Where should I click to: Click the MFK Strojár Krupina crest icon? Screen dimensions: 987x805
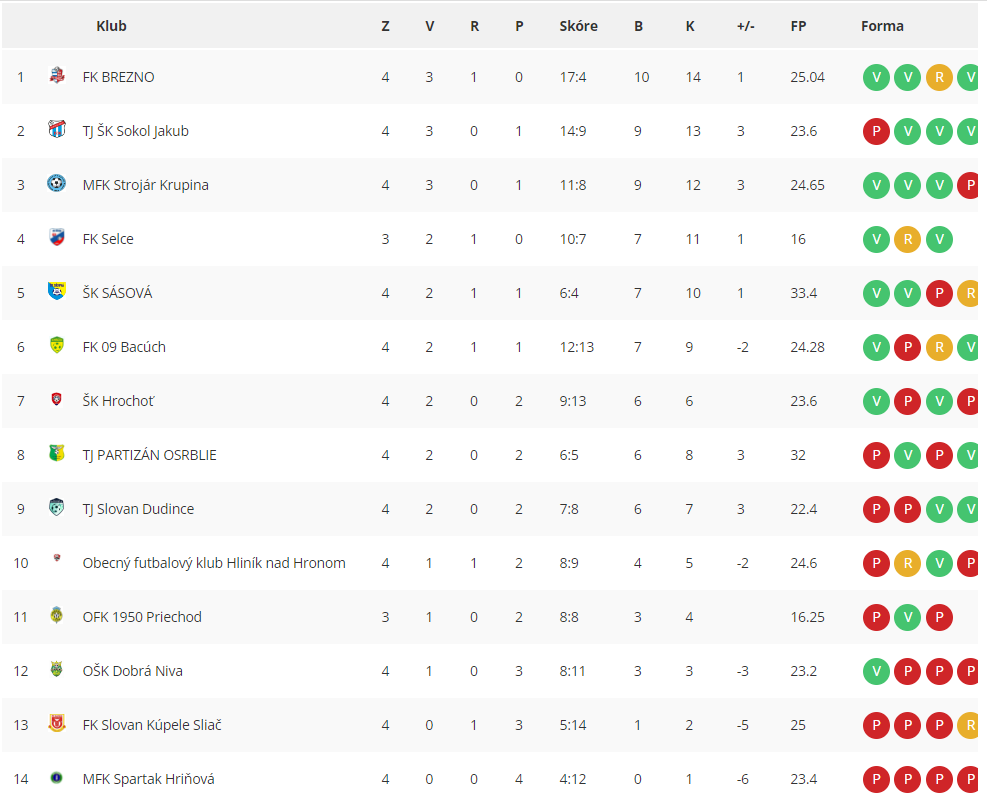57,184
